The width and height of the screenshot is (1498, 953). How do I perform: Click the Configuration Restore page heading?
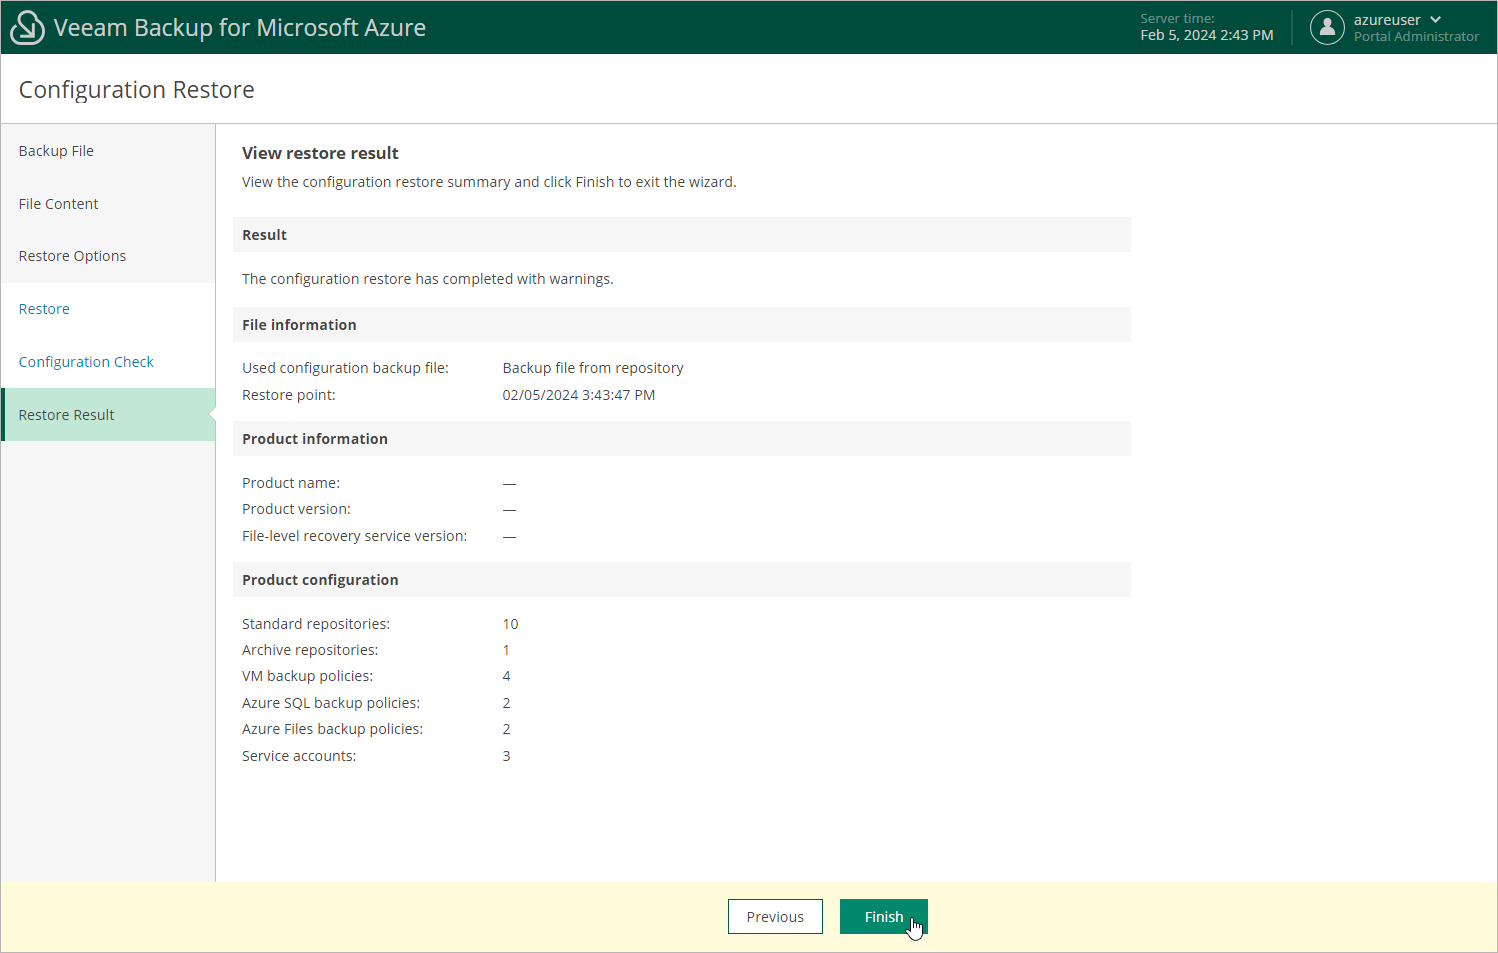point(137,90)
